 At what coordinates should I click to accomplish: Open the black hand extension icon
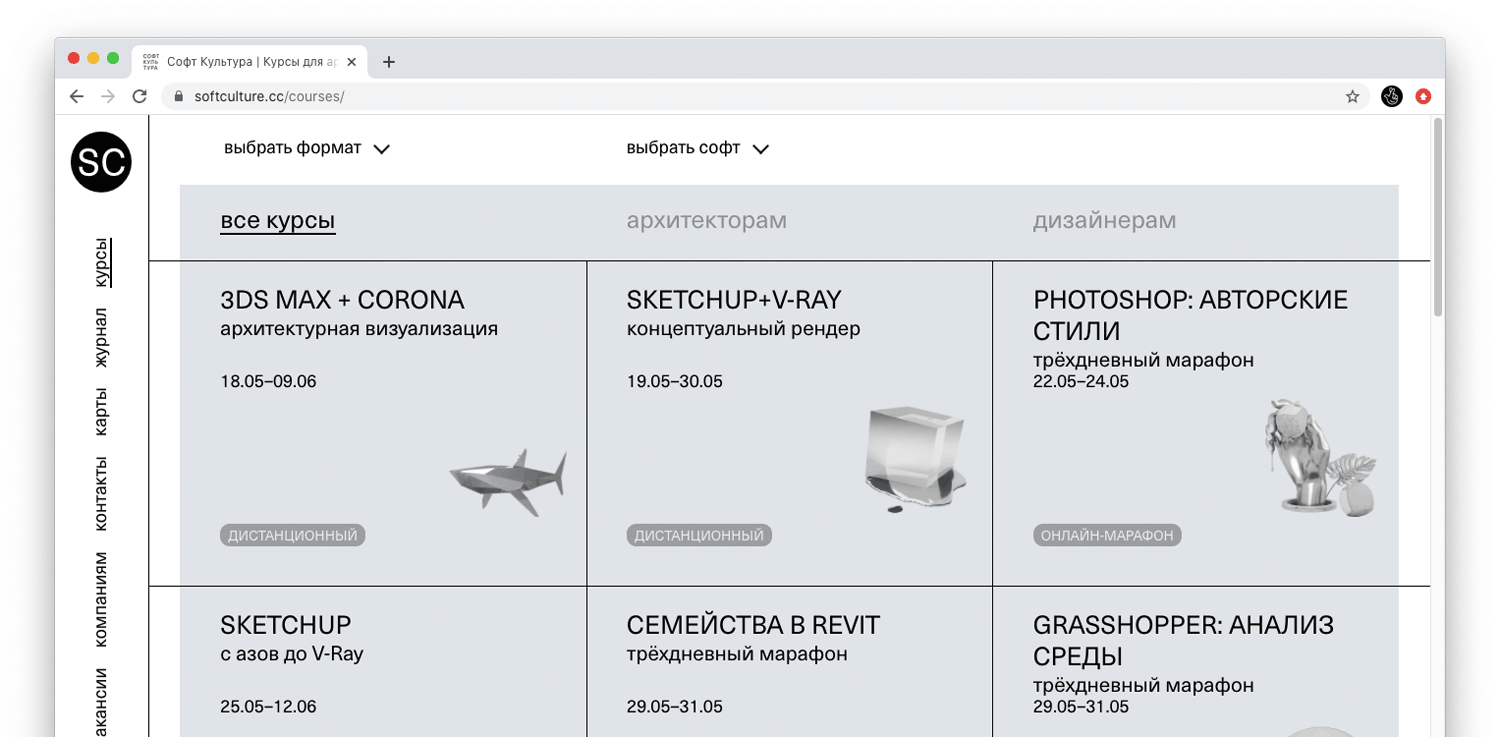coord(1391,96)
